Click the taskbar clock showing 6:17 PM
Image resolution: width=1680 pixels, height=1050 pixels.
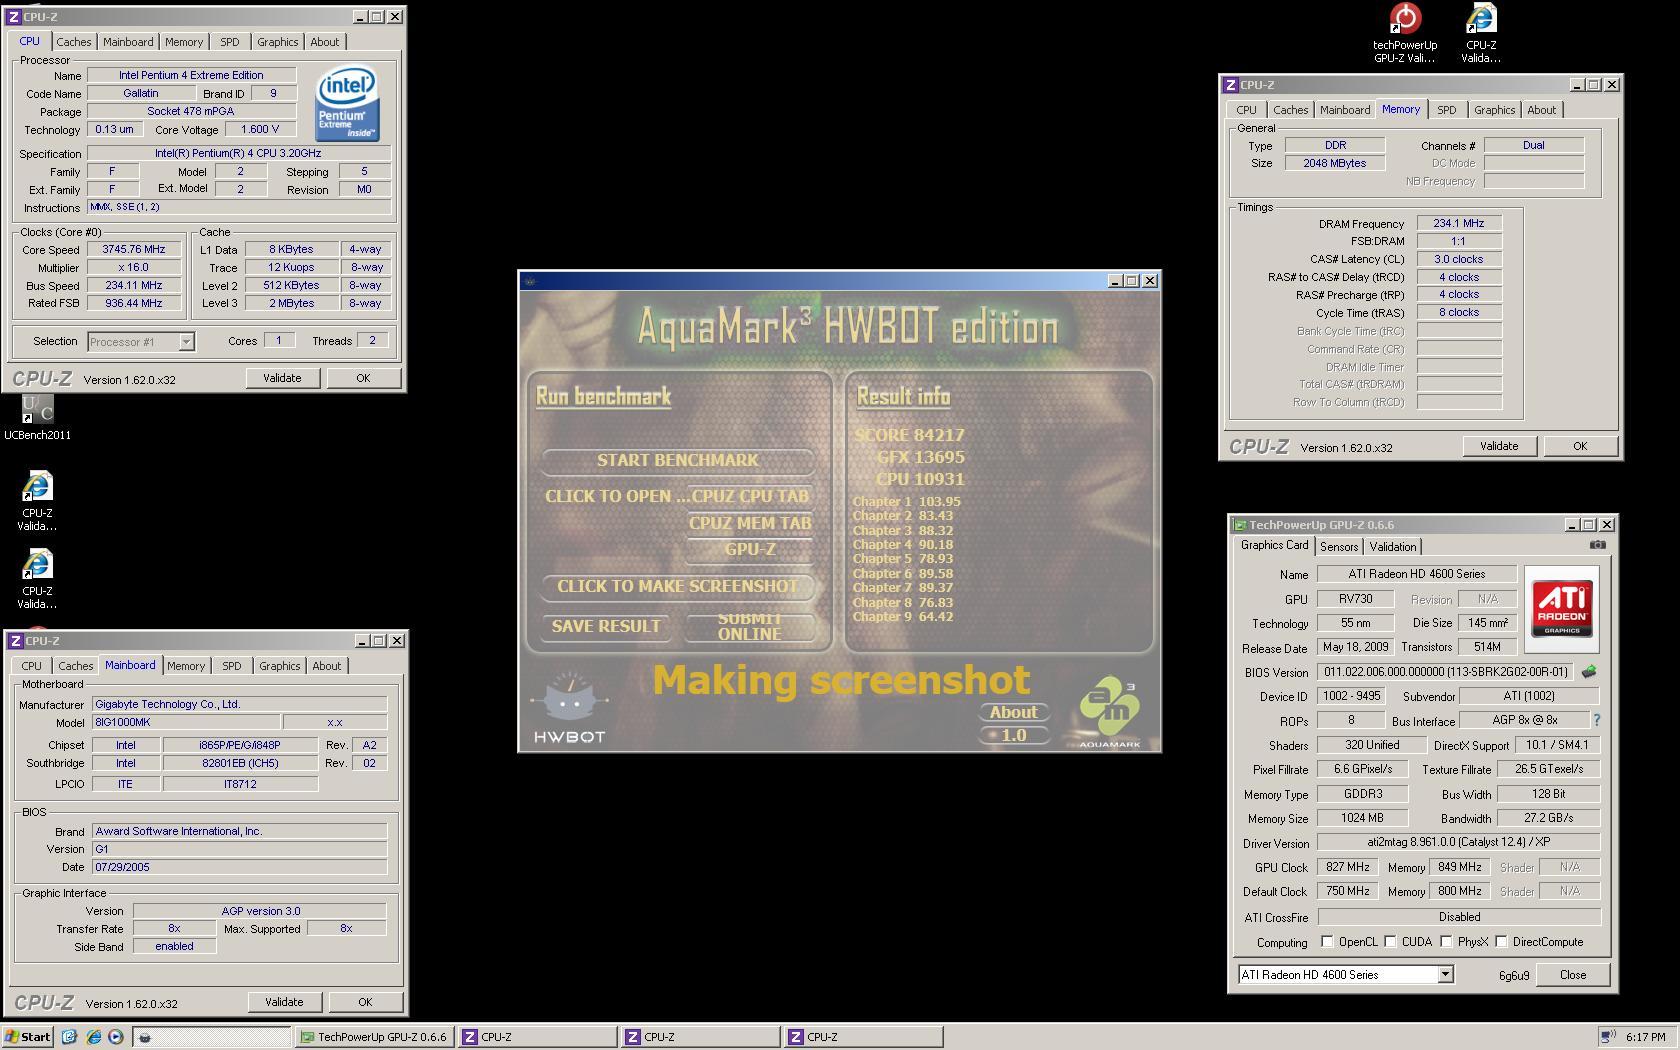[1645, 1037]
